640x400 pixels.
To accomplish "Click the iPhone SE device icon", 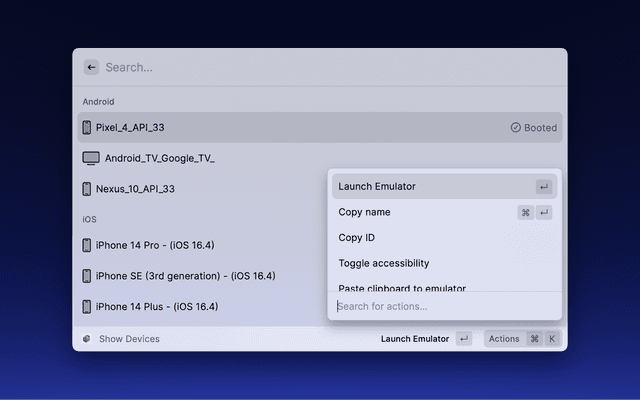I will pyautogui.click(x=87, y=276).
